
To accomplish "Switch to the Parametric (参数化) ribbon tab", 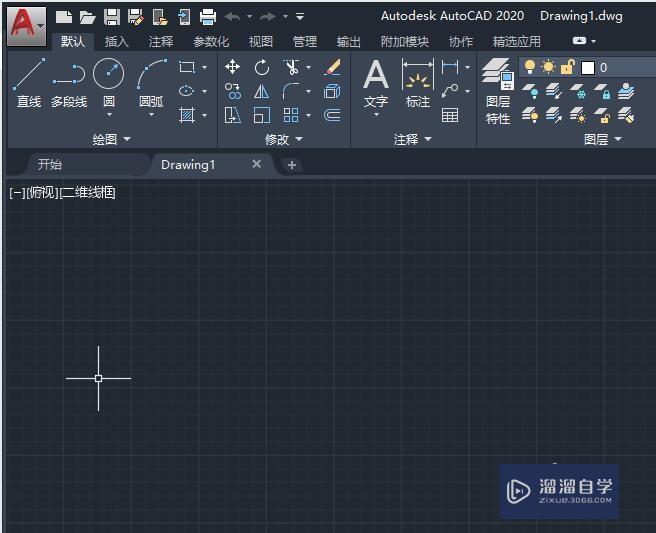I will tap(211, 41).
